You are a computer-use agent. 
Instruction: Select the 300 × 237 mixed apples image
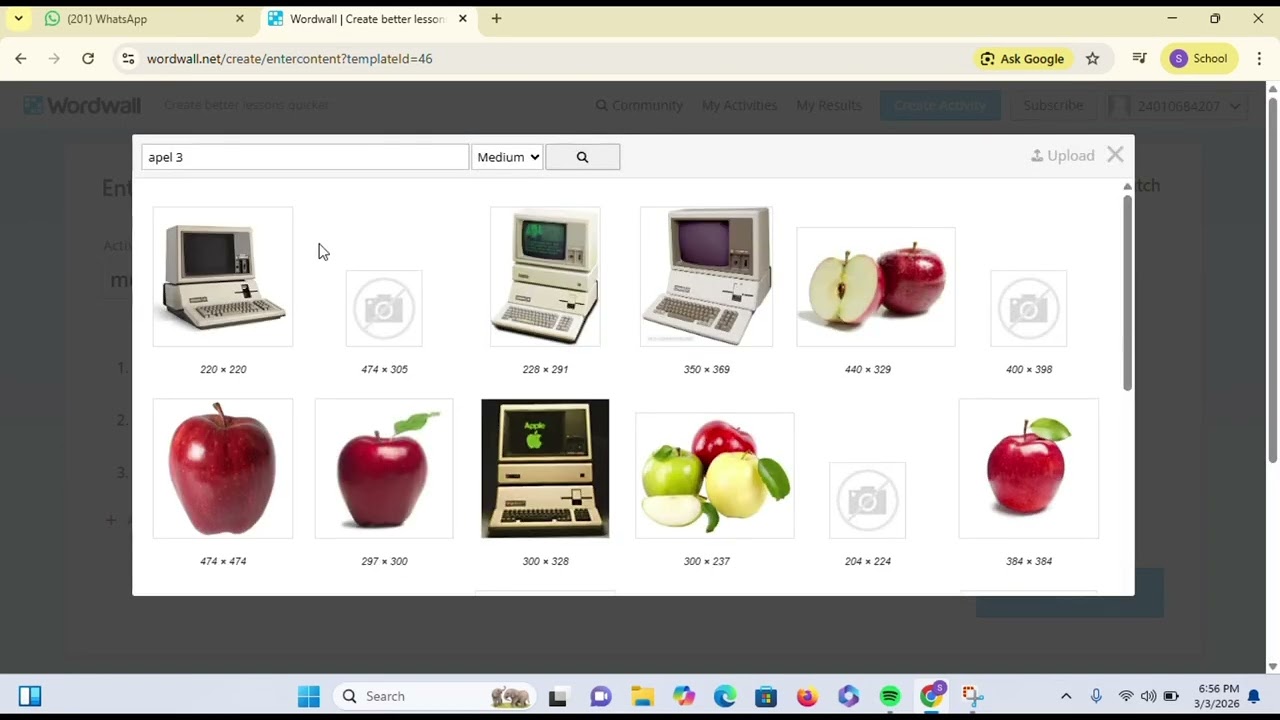click(715, 476)
